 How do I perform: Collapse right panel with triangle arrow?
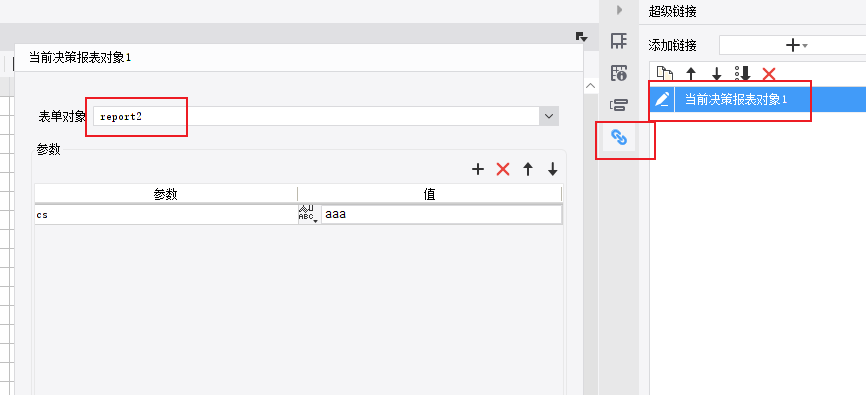pyautogui.click(x=619, y=9)
